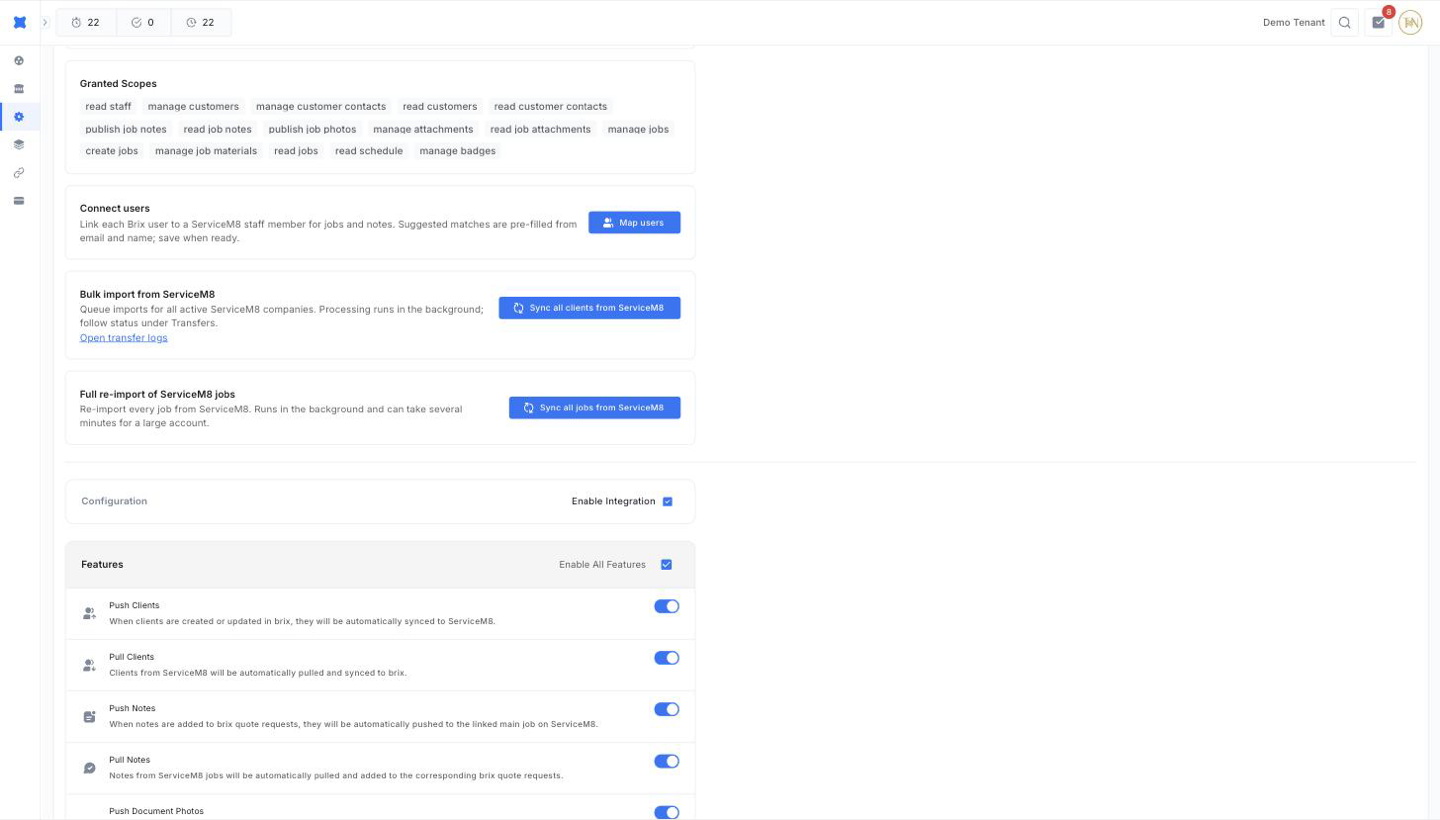Open the user avatar menu
Viewport: 1440px width, 820px height.
click(x=1410, y=23)
